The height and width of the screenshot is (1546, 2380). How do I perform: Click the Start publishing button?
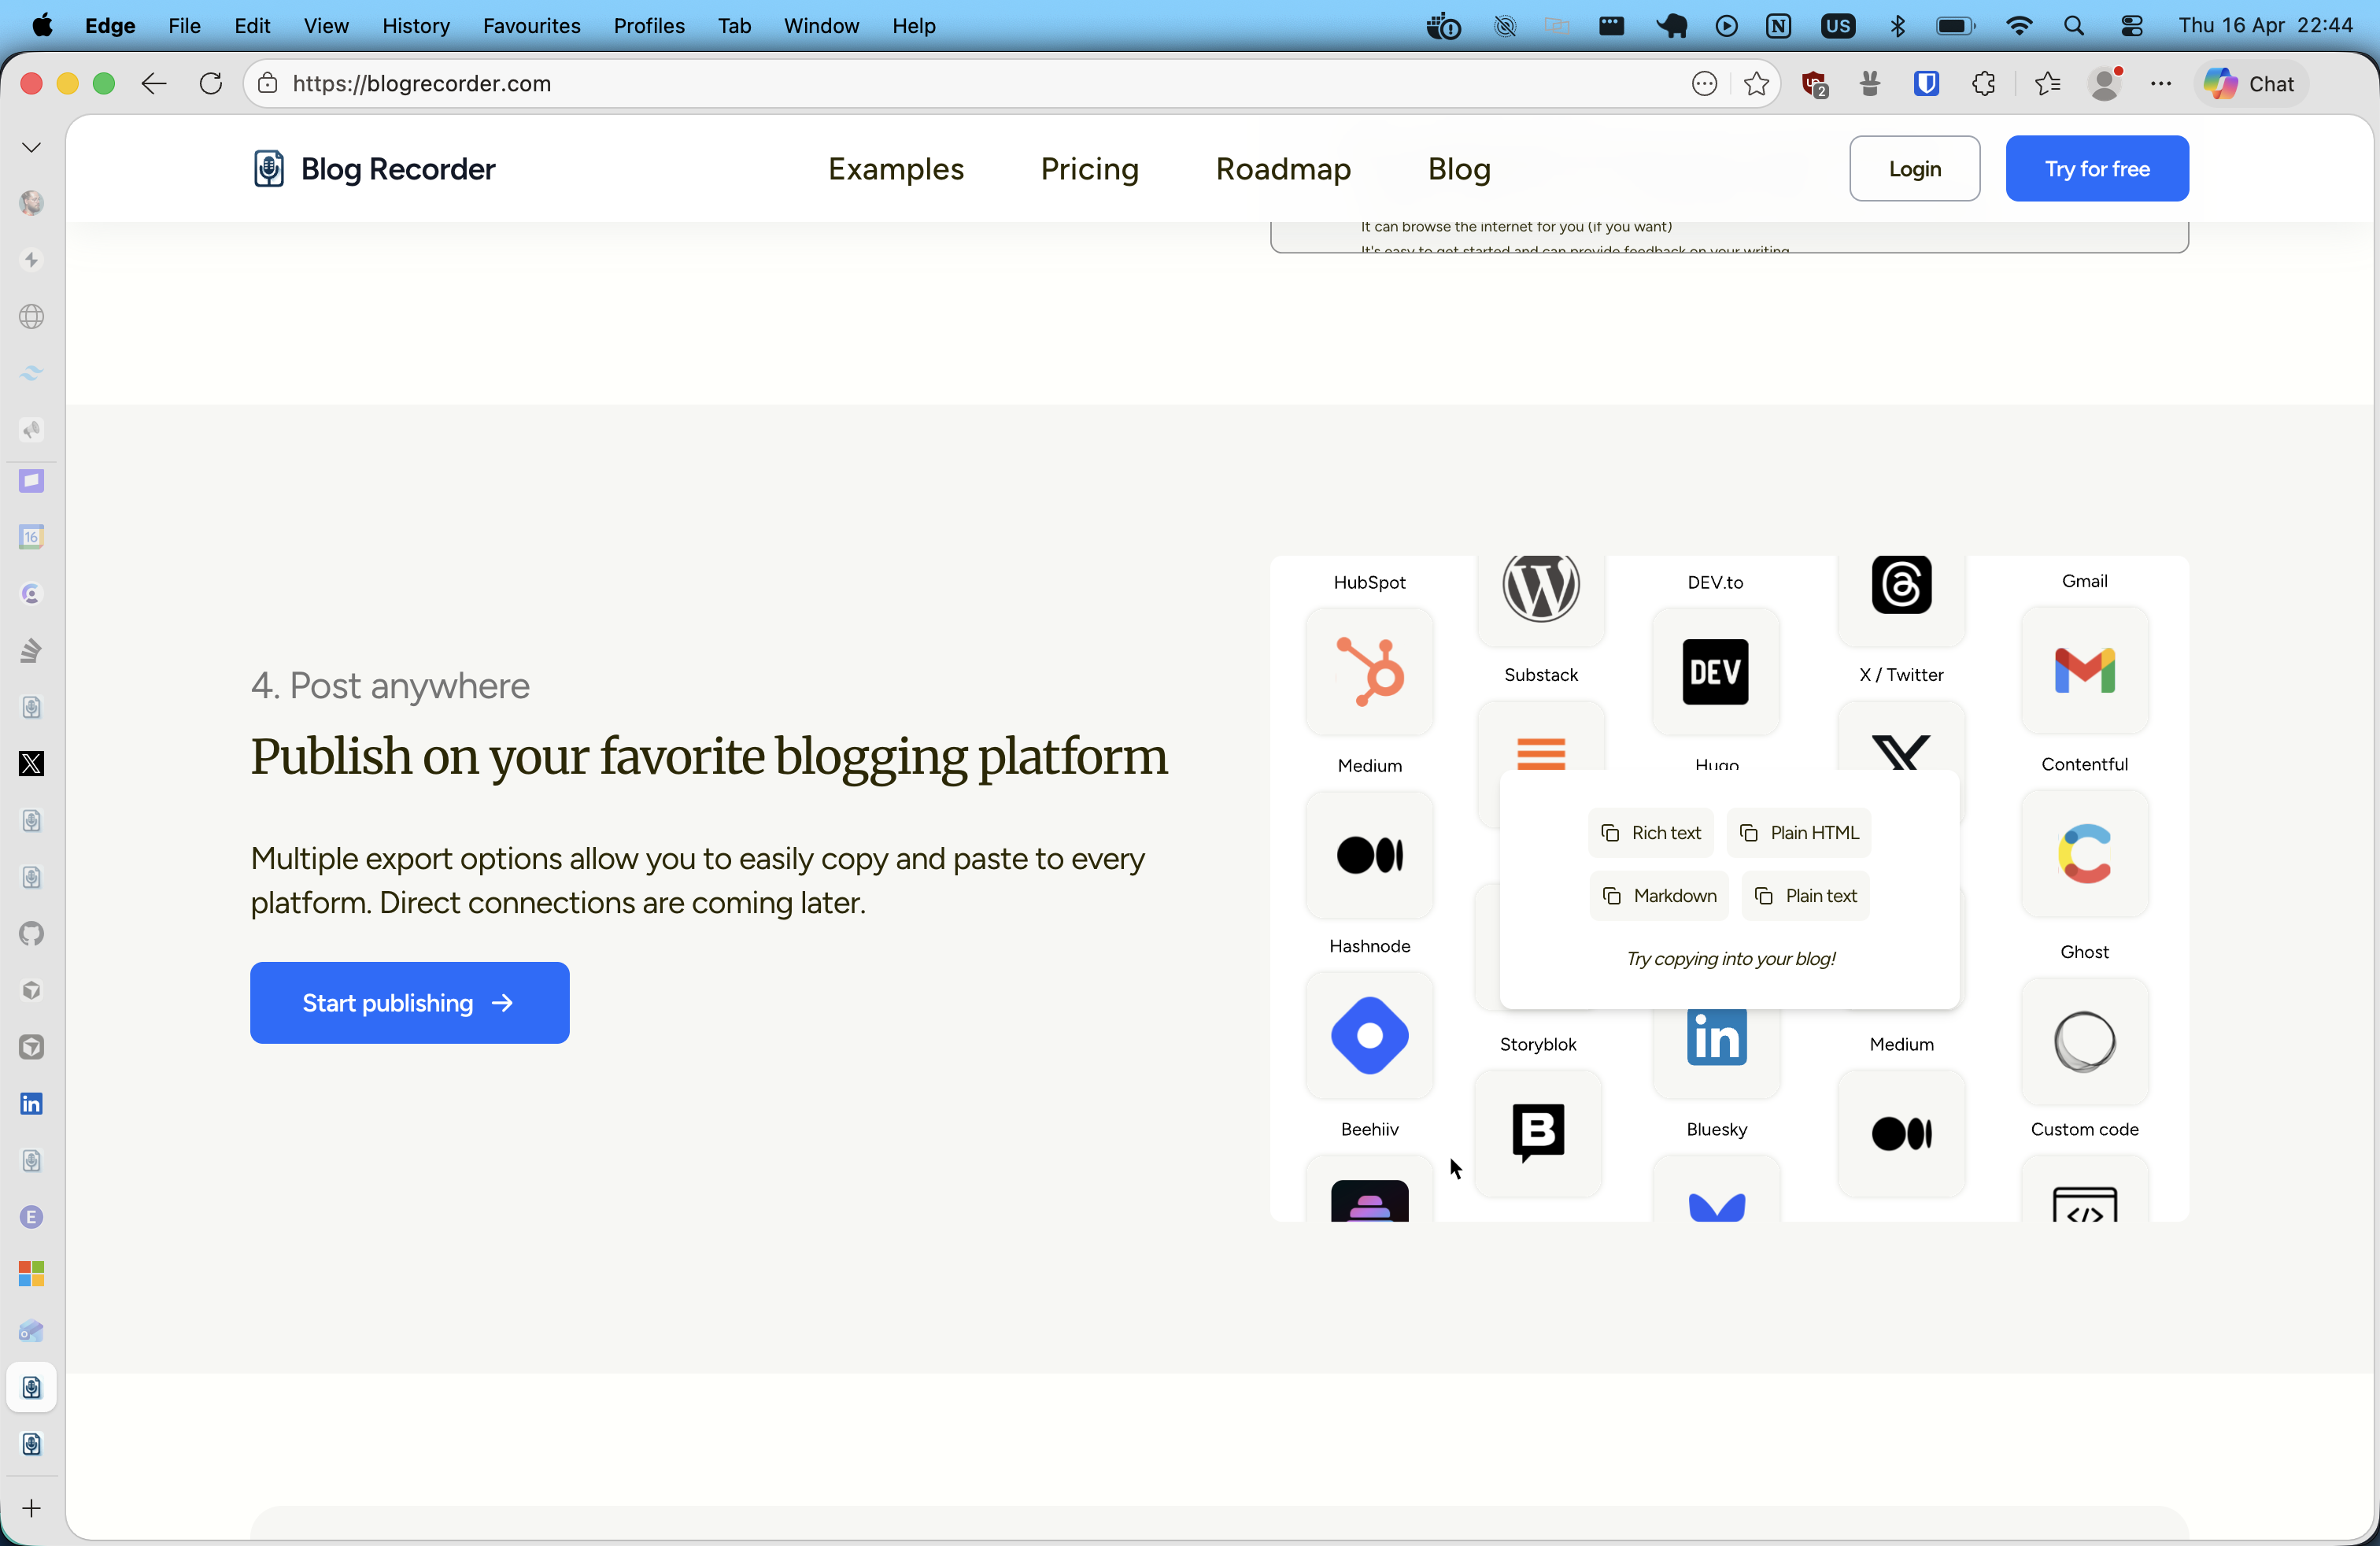409,1002
